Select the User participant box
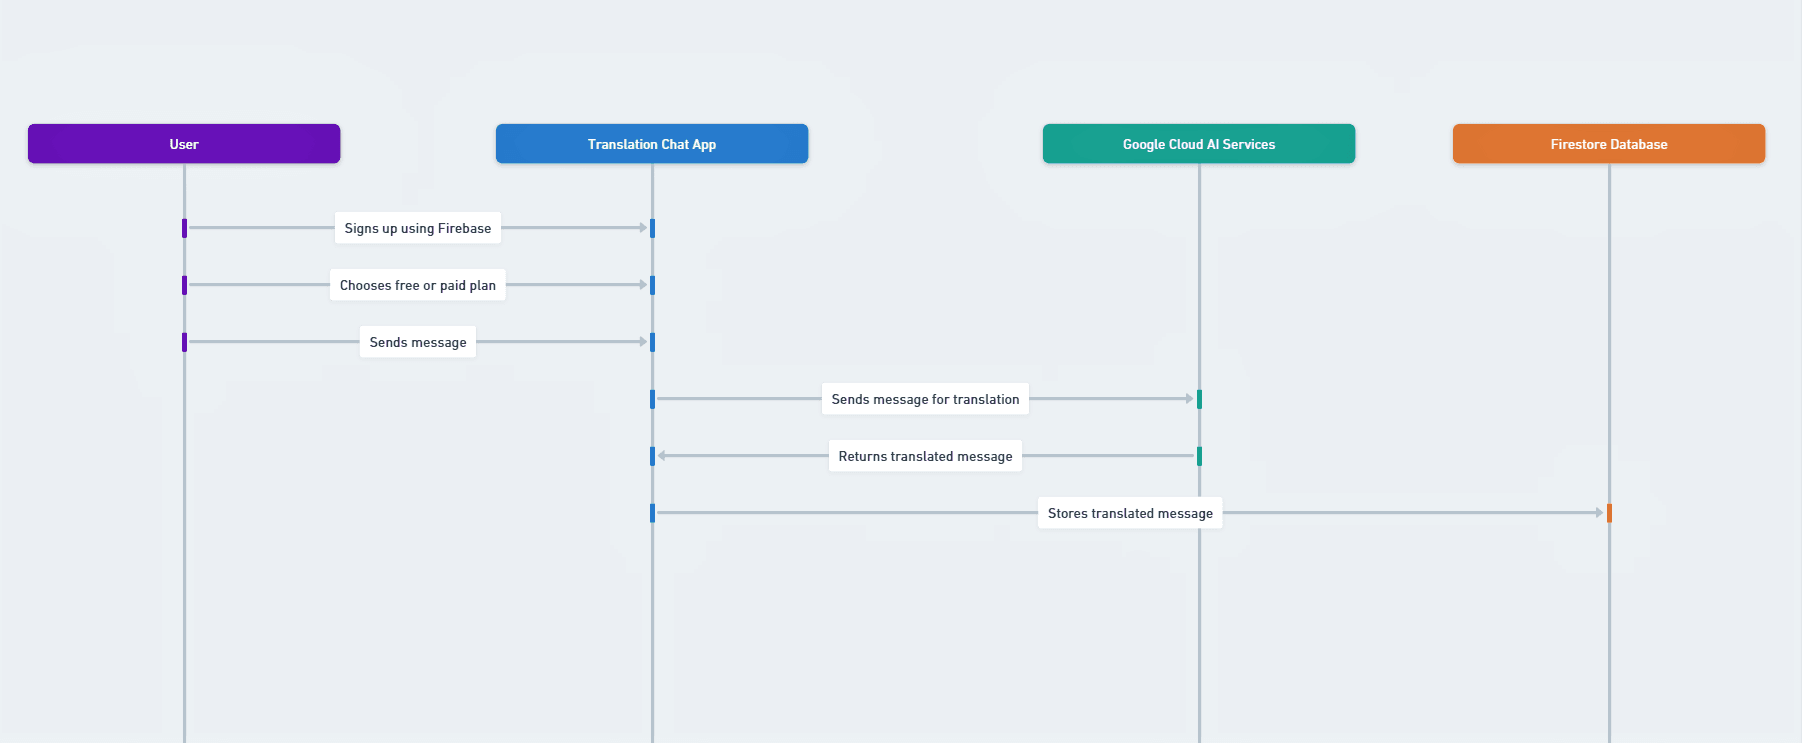The image size is (1802, 743). point(184,144)
